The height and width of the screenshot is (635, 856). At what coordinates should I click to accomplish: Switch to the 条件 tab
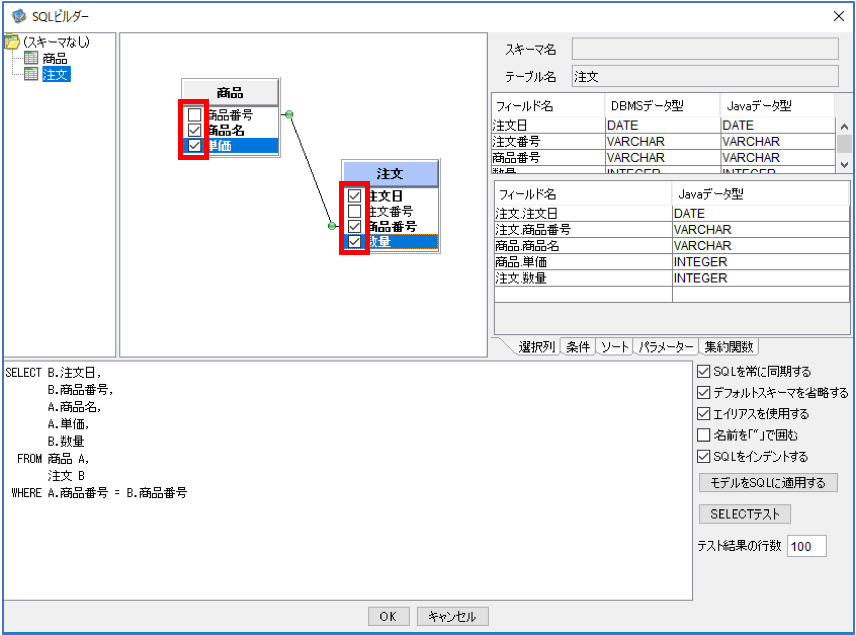578,347
